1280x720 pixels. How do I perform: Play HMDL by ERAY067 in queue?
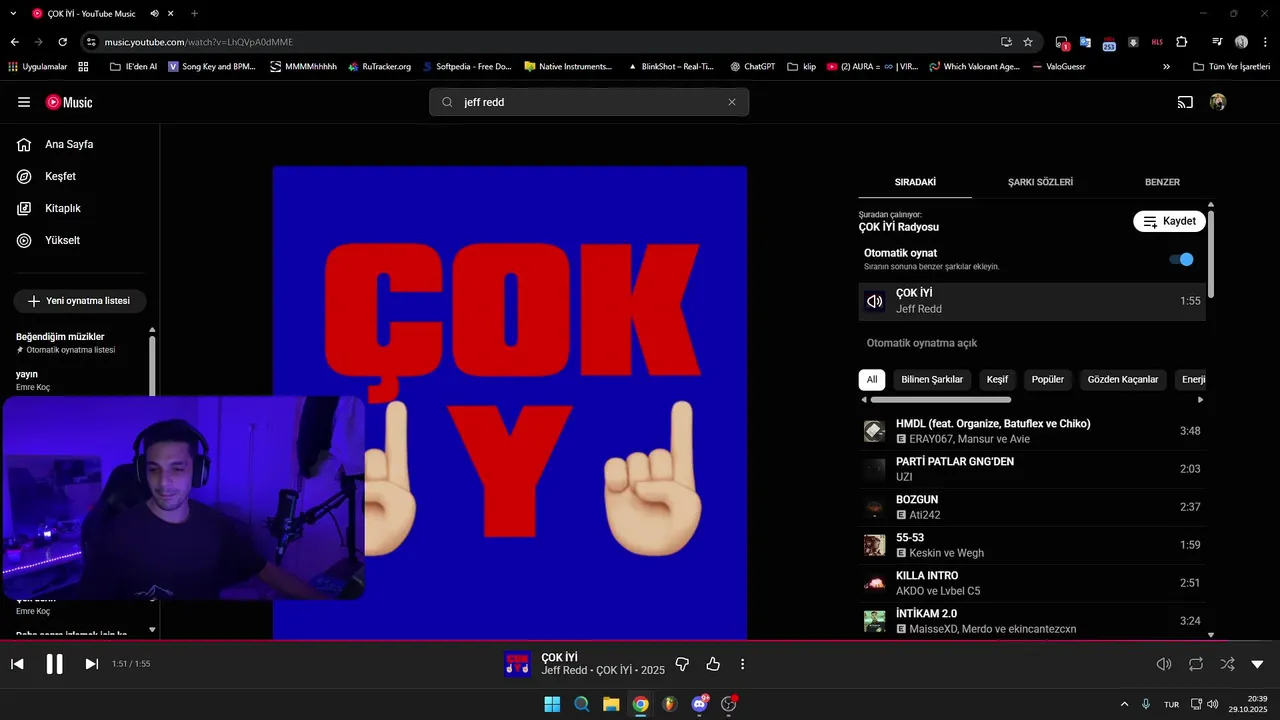point(1032,431)
